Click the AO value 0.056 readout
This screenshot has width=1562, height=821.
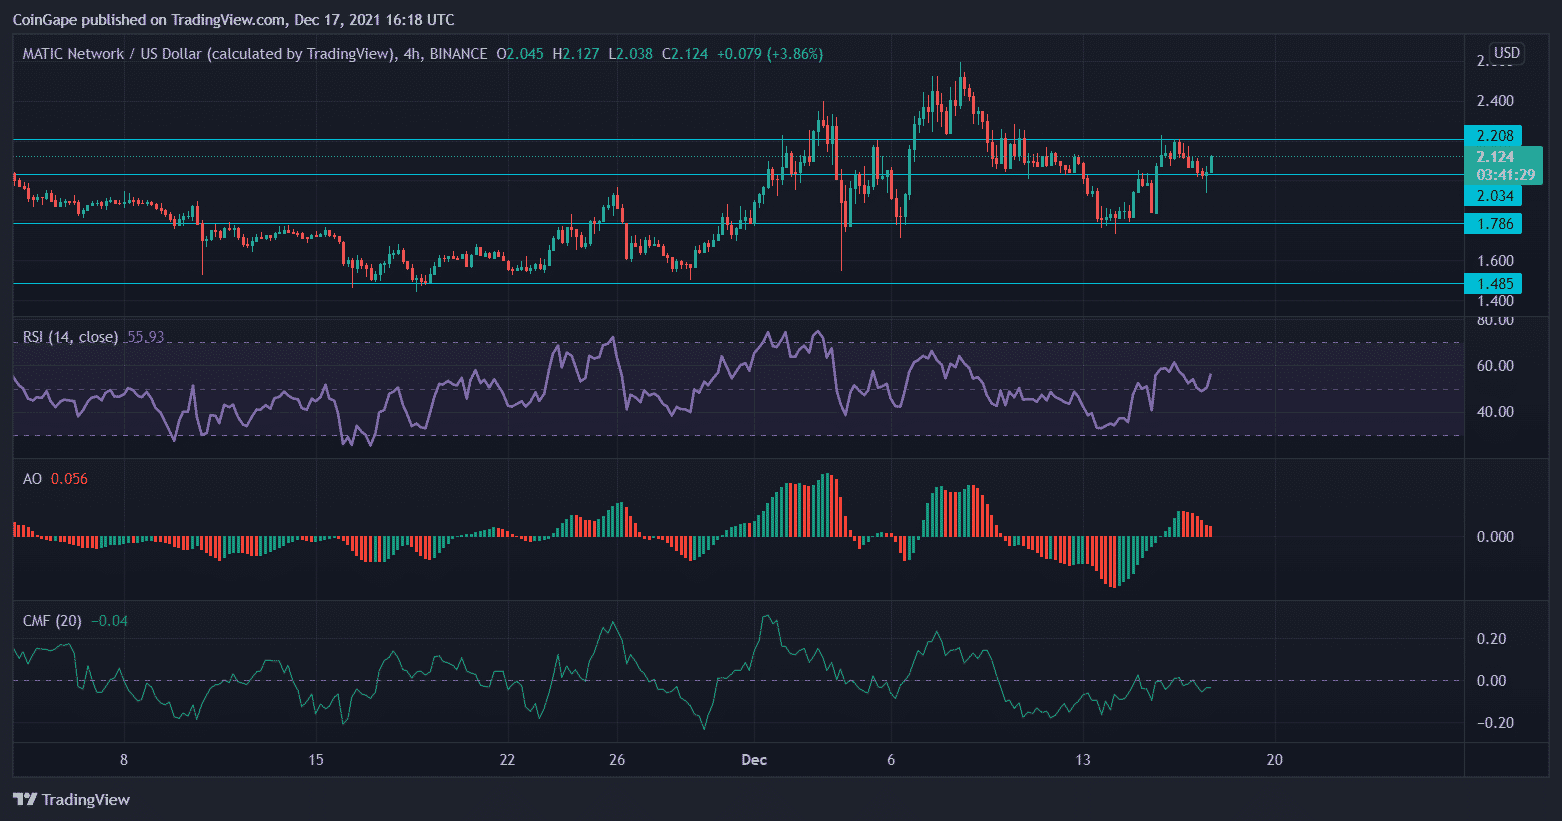pos(69,479)
